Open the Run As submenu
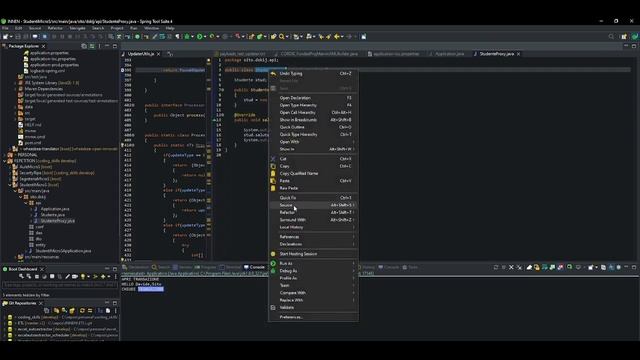 pyautogui.click(x=313, y=264)
